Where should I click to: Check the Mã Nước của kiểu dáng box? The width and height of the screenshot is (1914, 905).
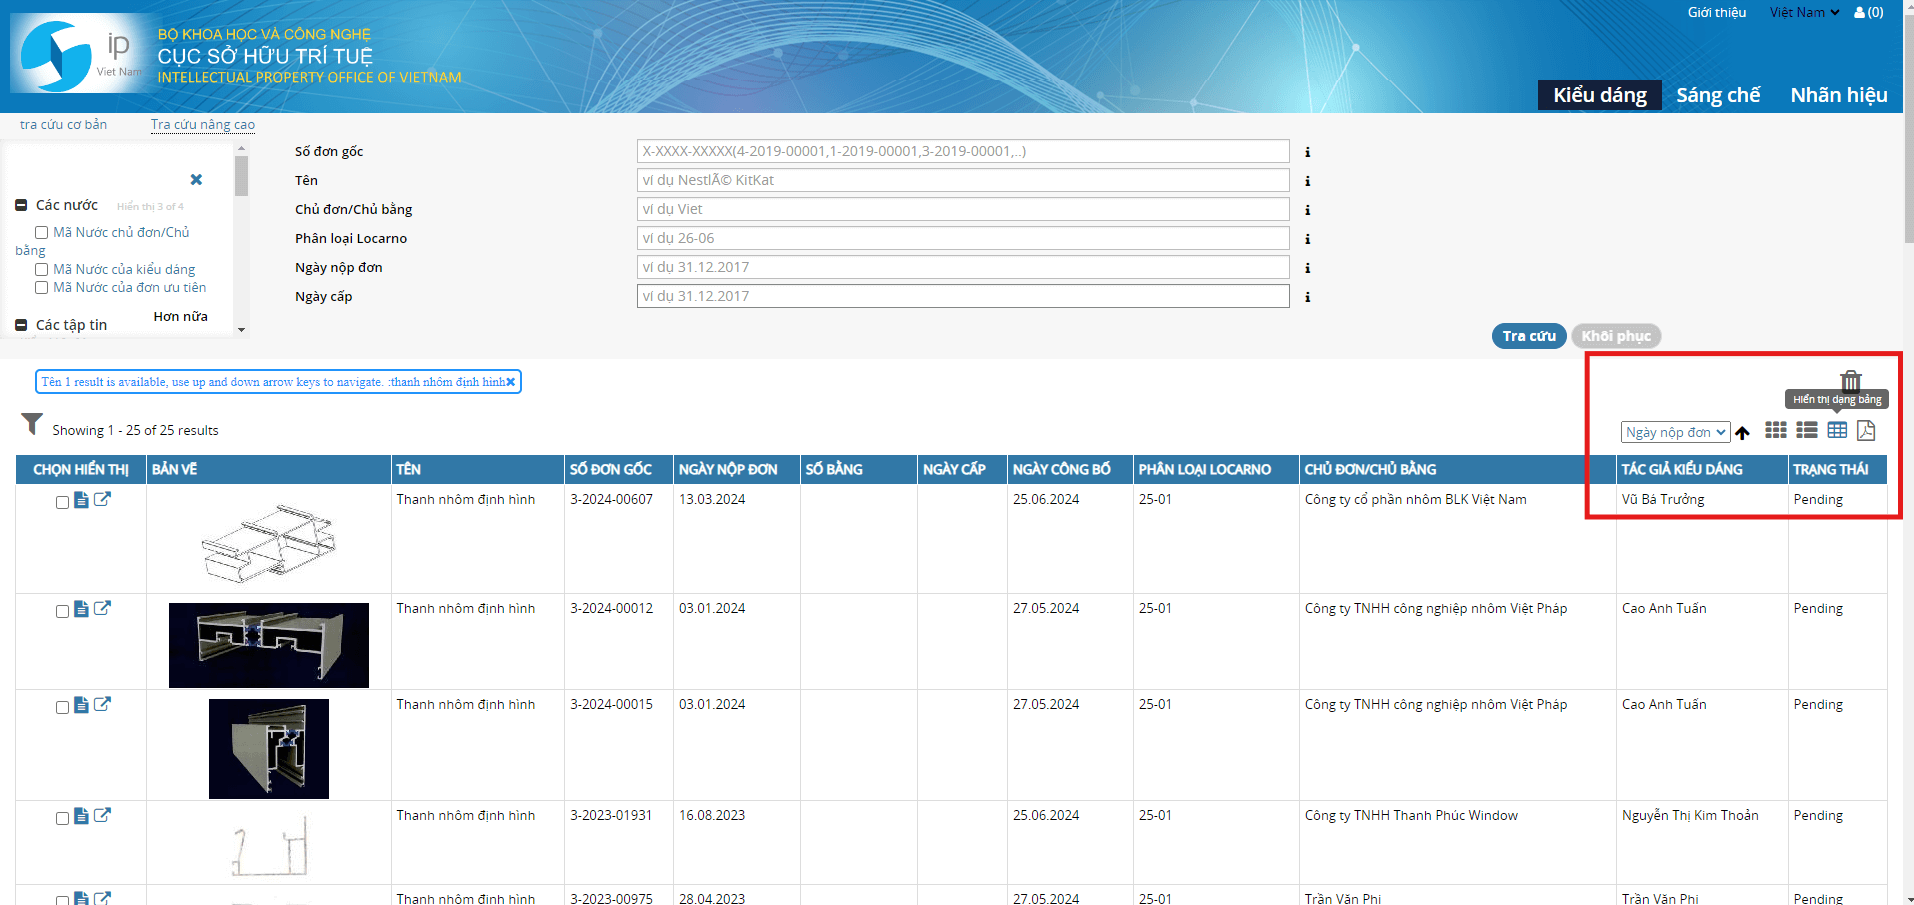click(42, 270)
